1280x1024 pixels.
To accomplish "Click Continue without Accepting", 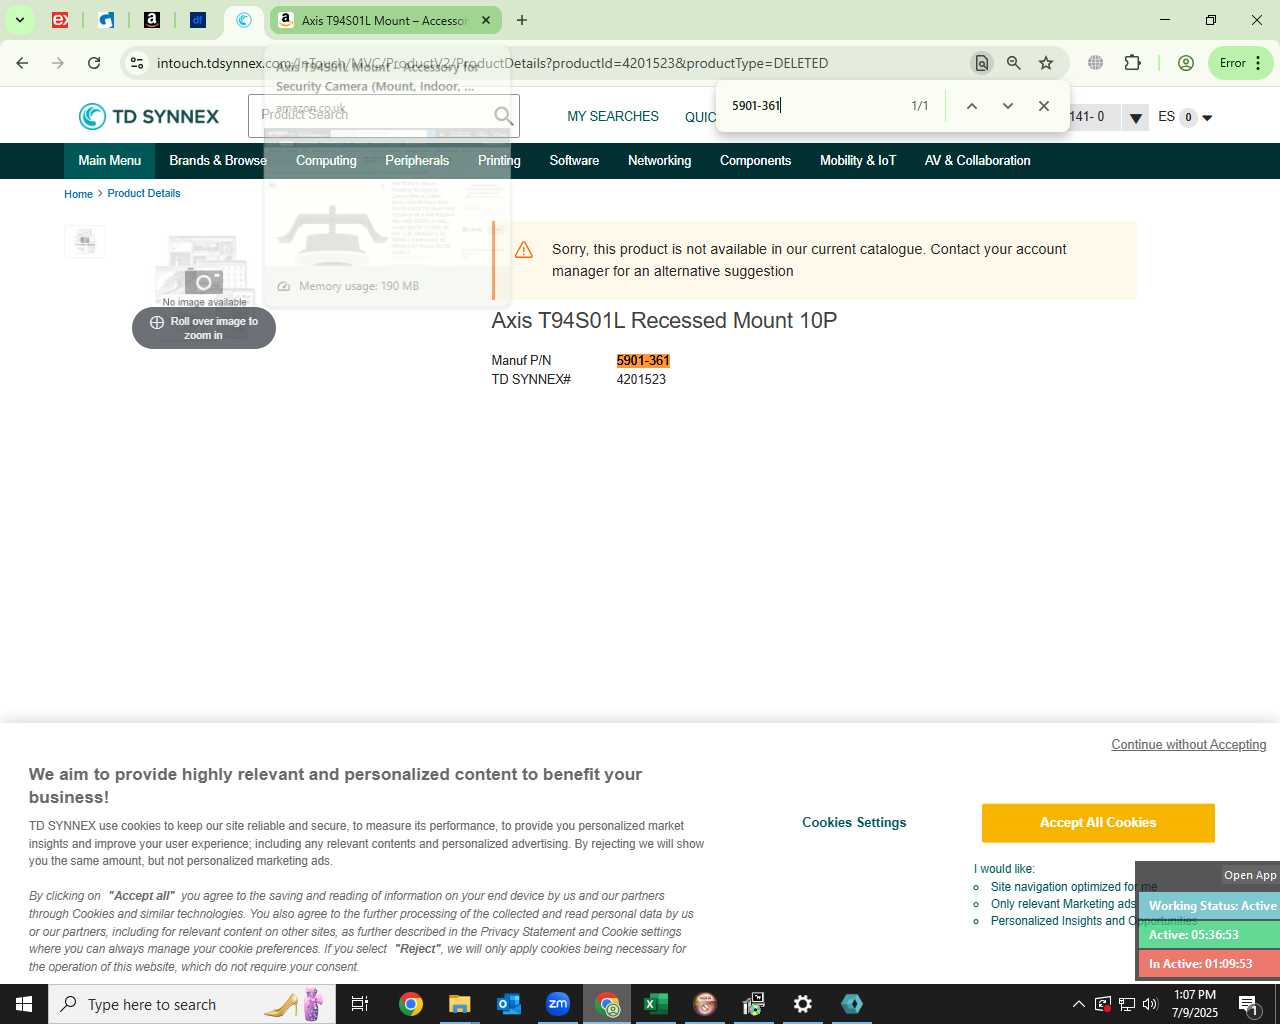I will (1189, 745).
